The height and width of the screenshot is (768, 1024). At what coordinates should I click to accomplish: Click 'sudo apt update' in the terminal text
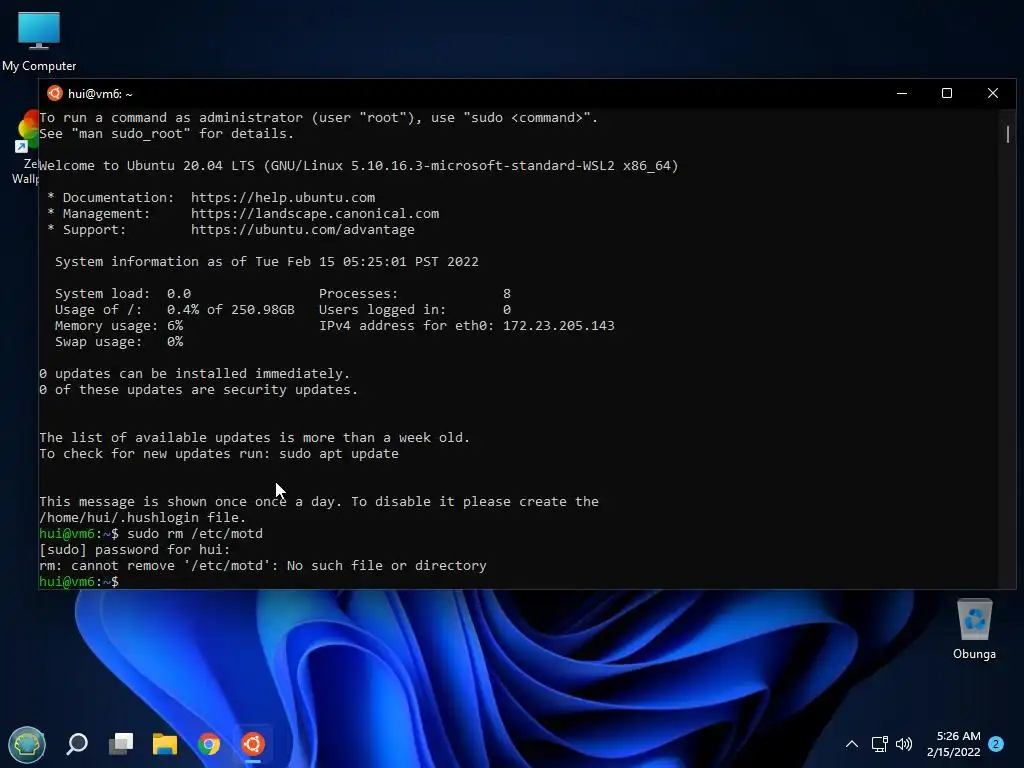[338, 453]
